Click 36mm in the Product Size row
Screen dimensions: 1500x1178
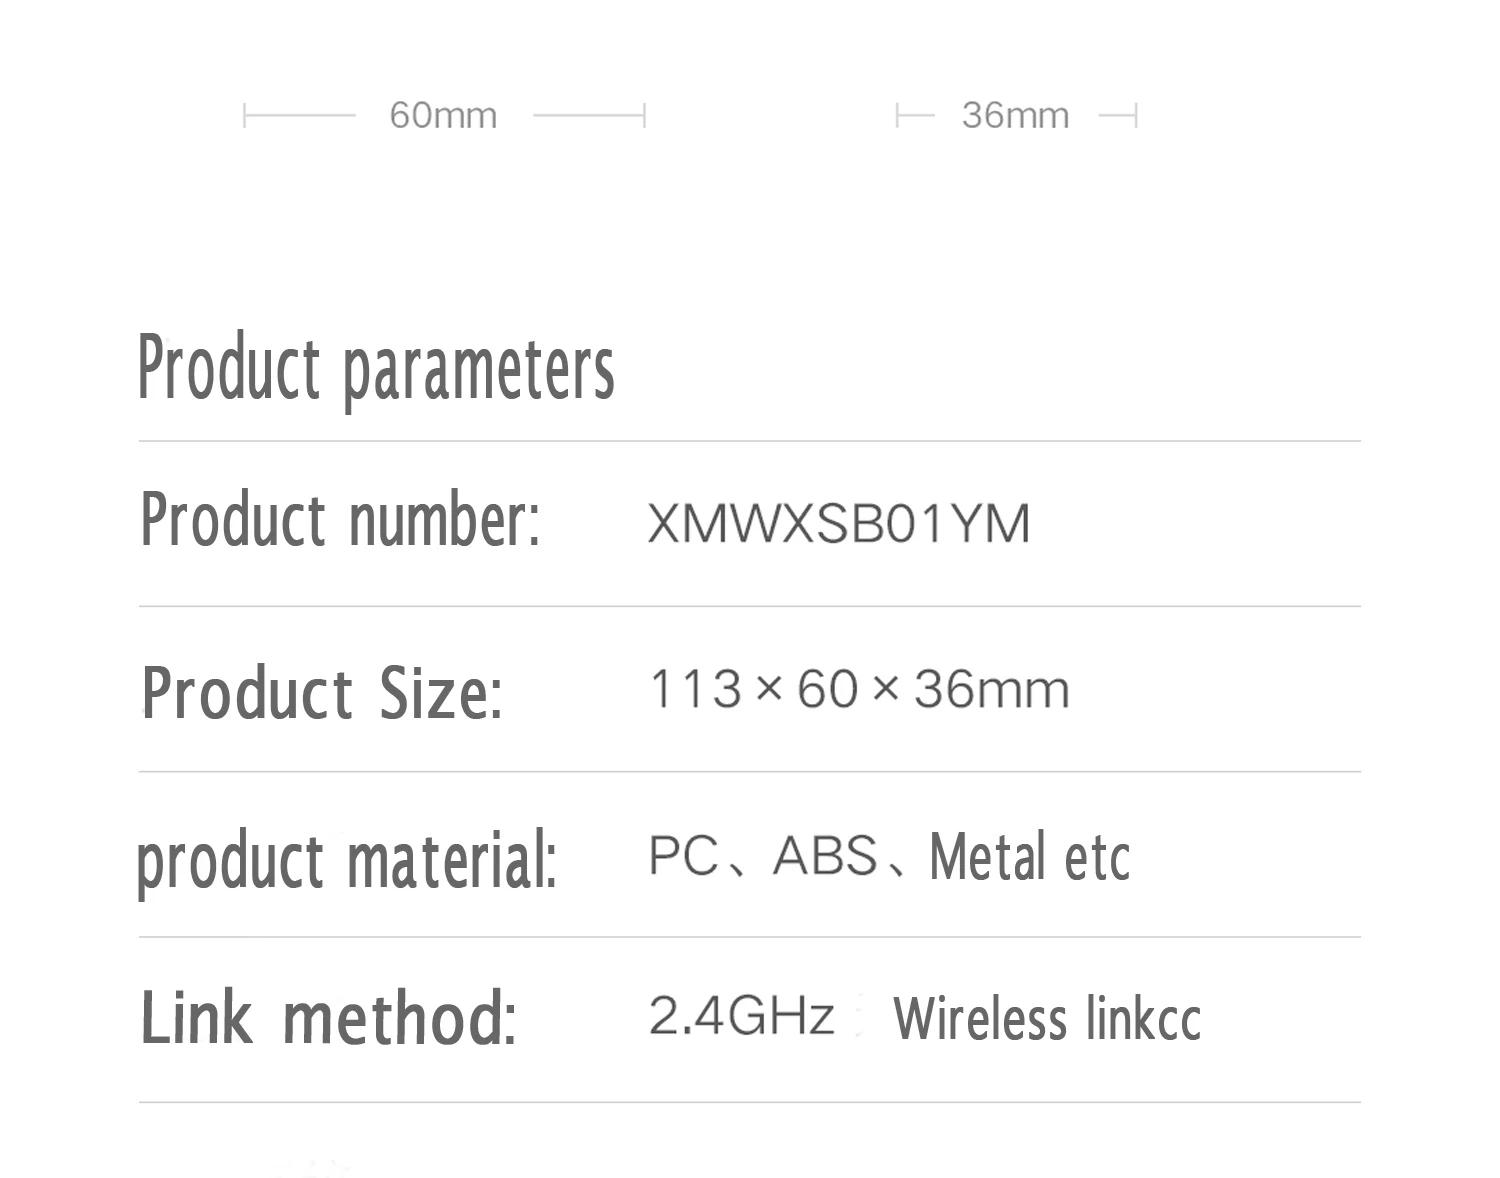click(991, 689)
